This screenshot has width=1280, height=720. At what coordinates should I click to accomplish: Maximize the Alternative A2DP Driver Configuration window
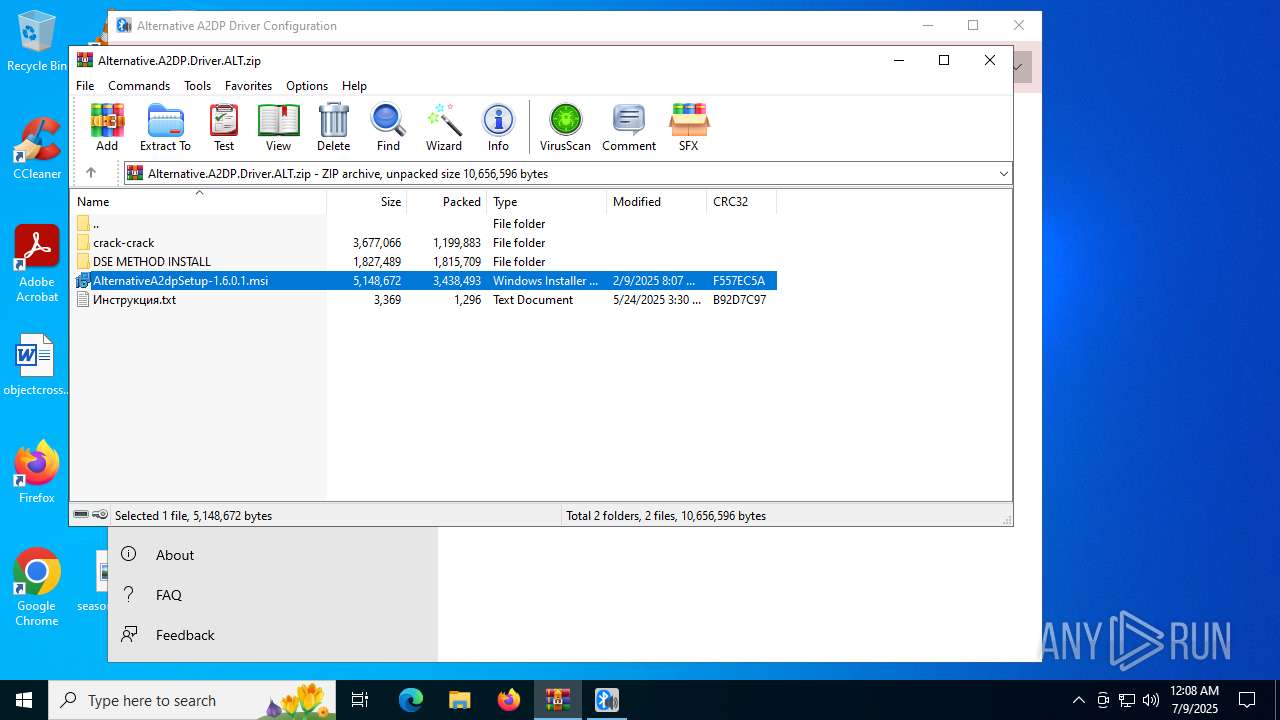point(973,25)
